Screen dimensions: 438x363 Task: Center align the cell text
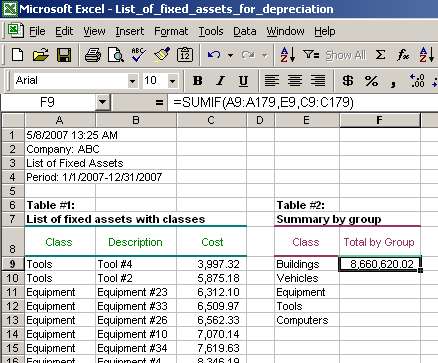point(295,81)
